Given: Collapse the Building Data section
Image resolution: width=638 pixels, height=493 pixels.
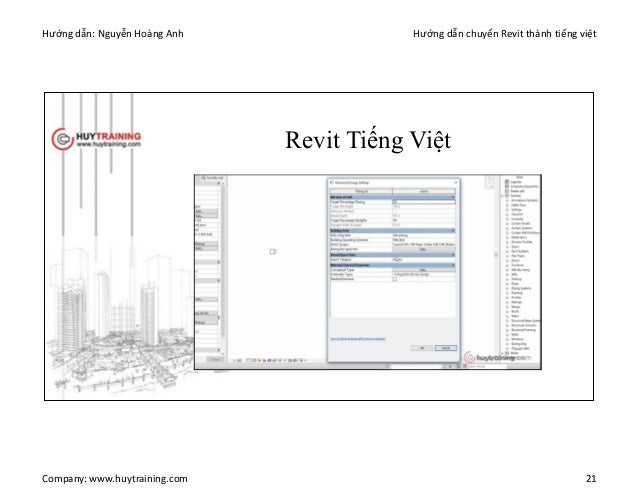Looking at the screenshot, I should pyautogui.click(x=453, y=231).
